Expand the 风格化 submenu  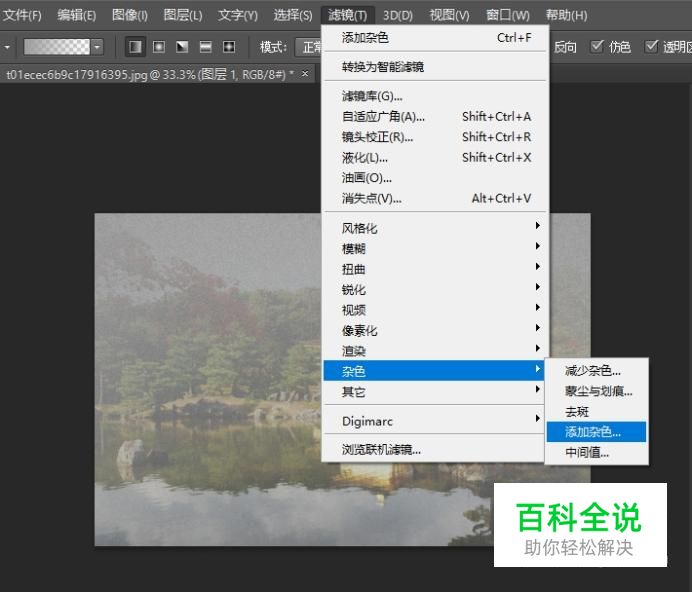click(435, 228)
